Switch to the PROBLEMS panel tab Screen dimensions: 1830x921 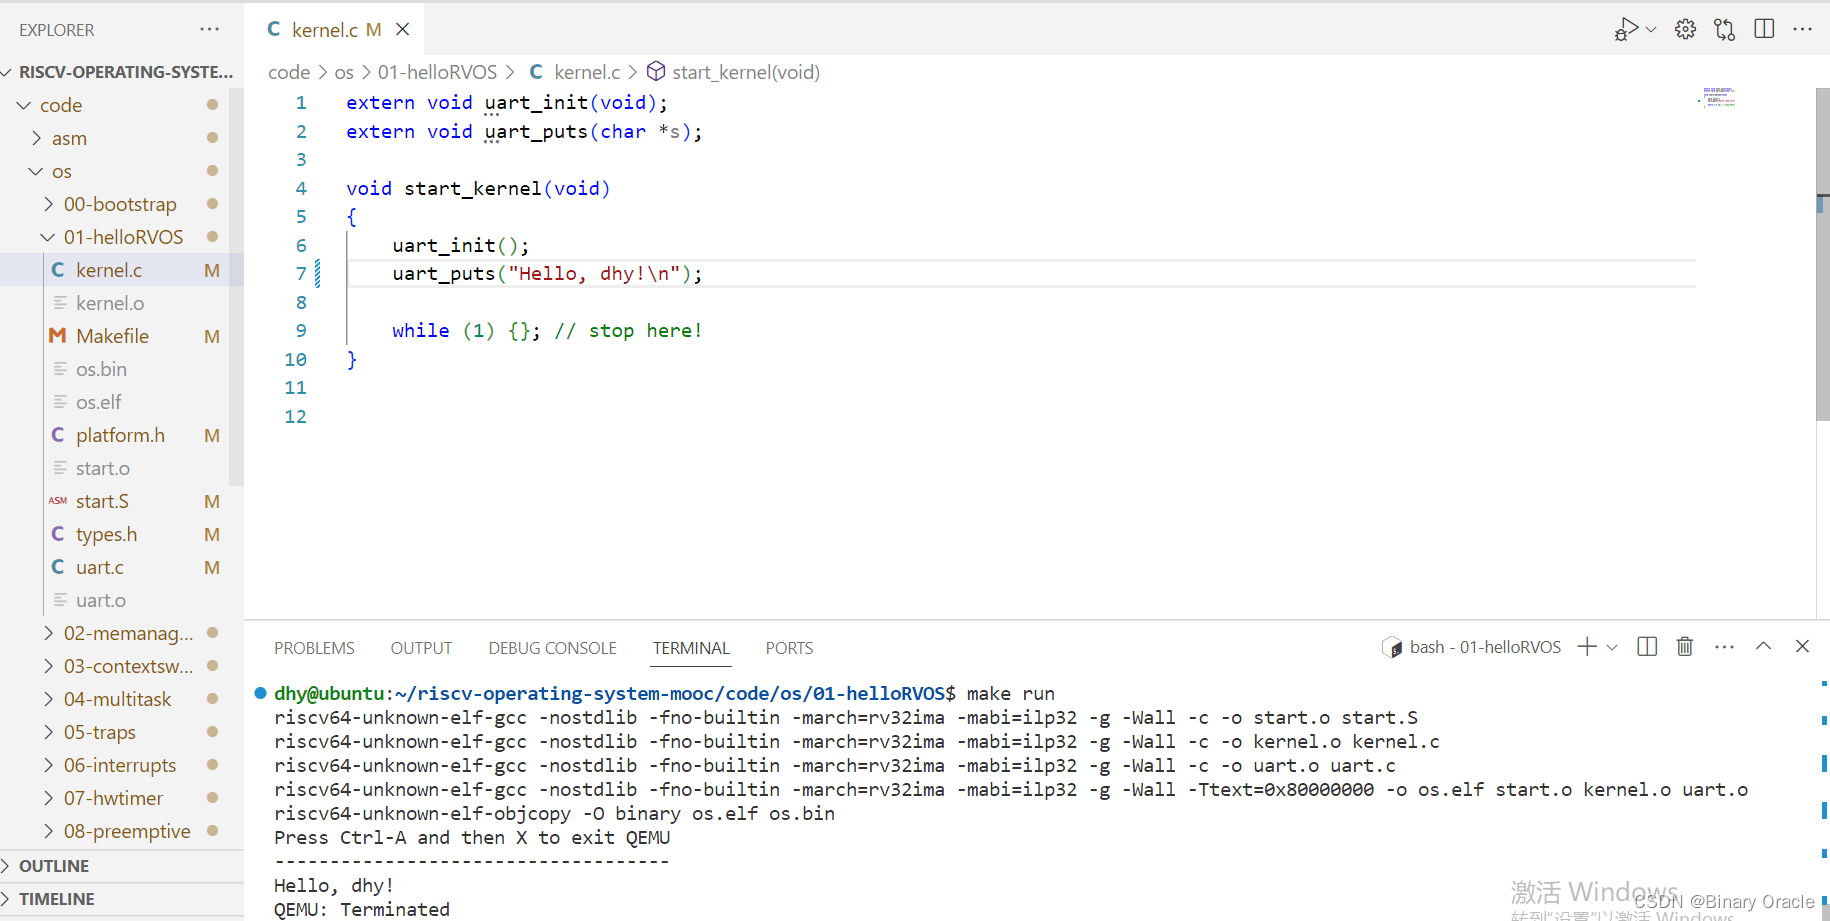314,648
